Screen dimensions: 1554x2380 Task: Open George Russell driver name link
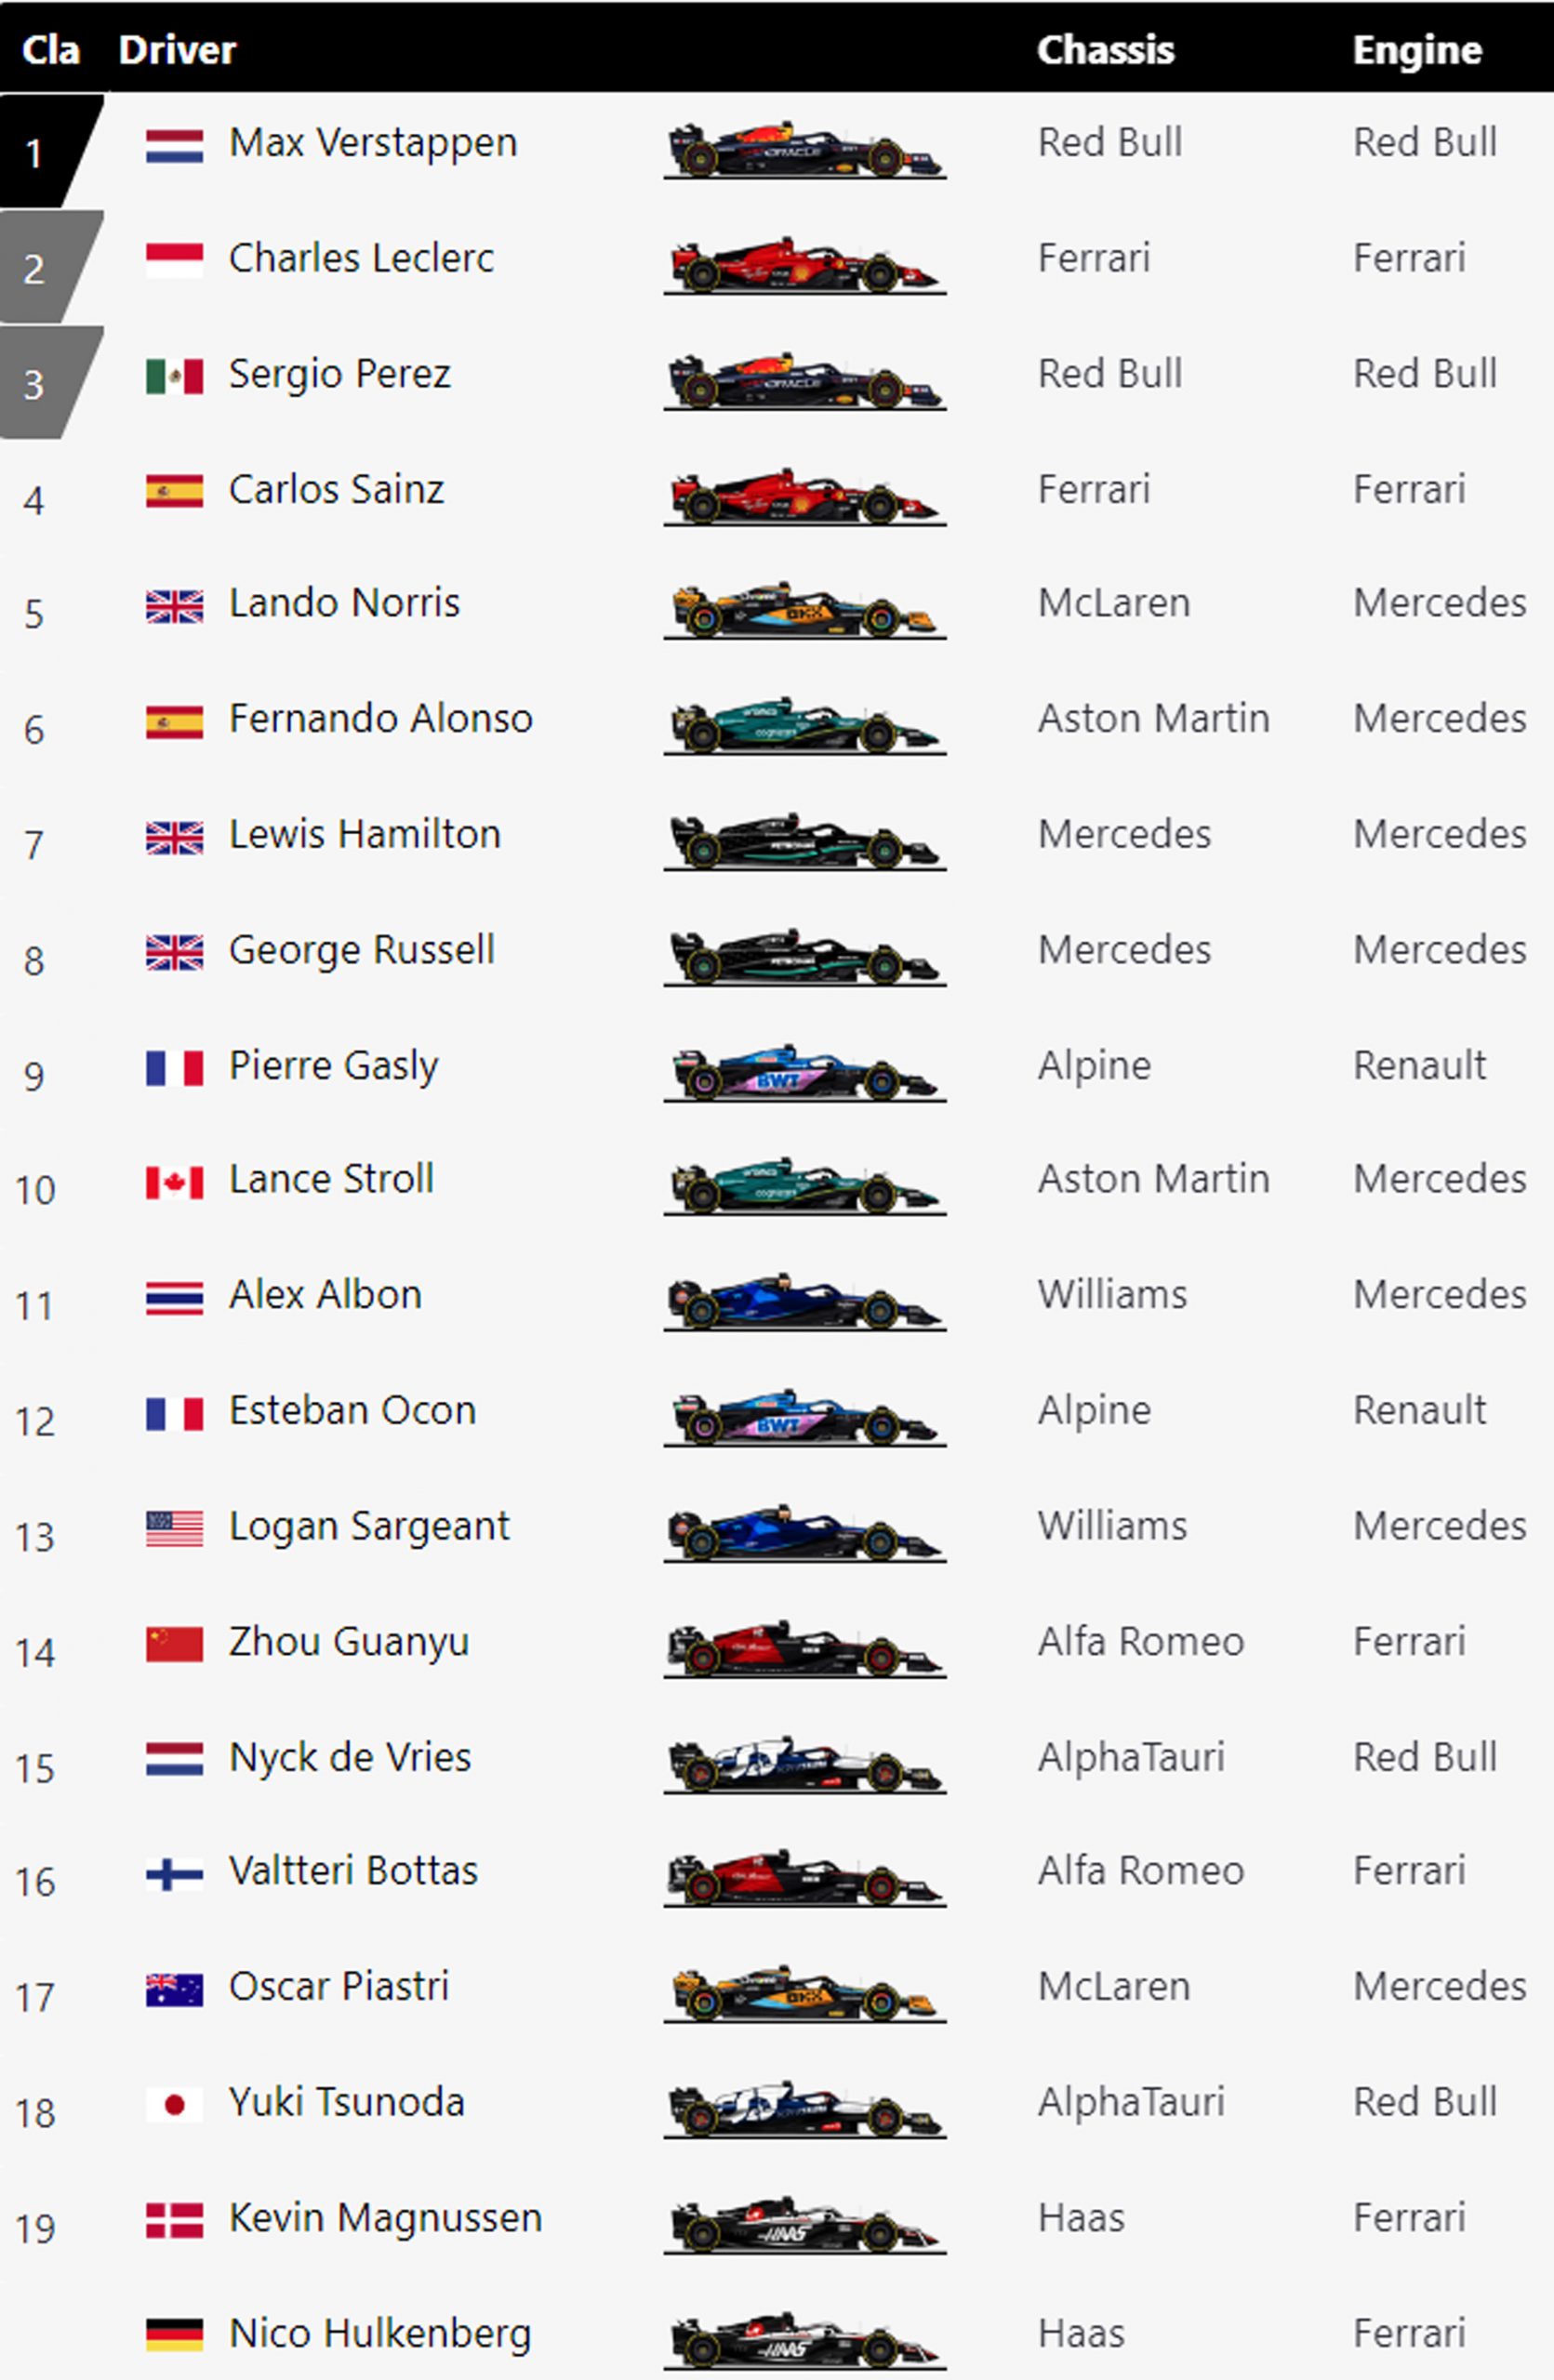point(361,950)
